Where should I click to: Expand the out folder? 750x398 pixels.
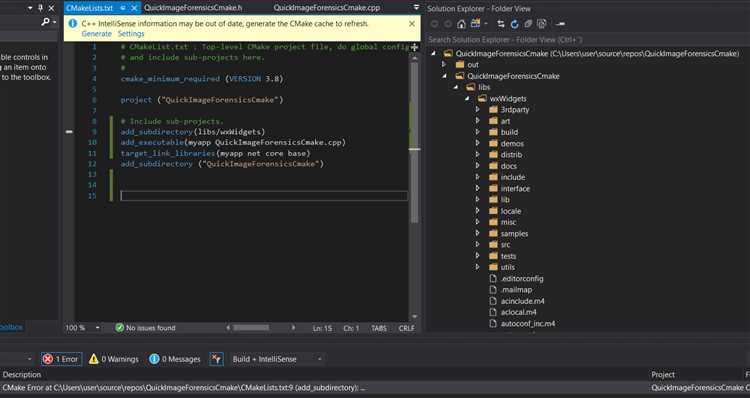(x=444, y=65)
